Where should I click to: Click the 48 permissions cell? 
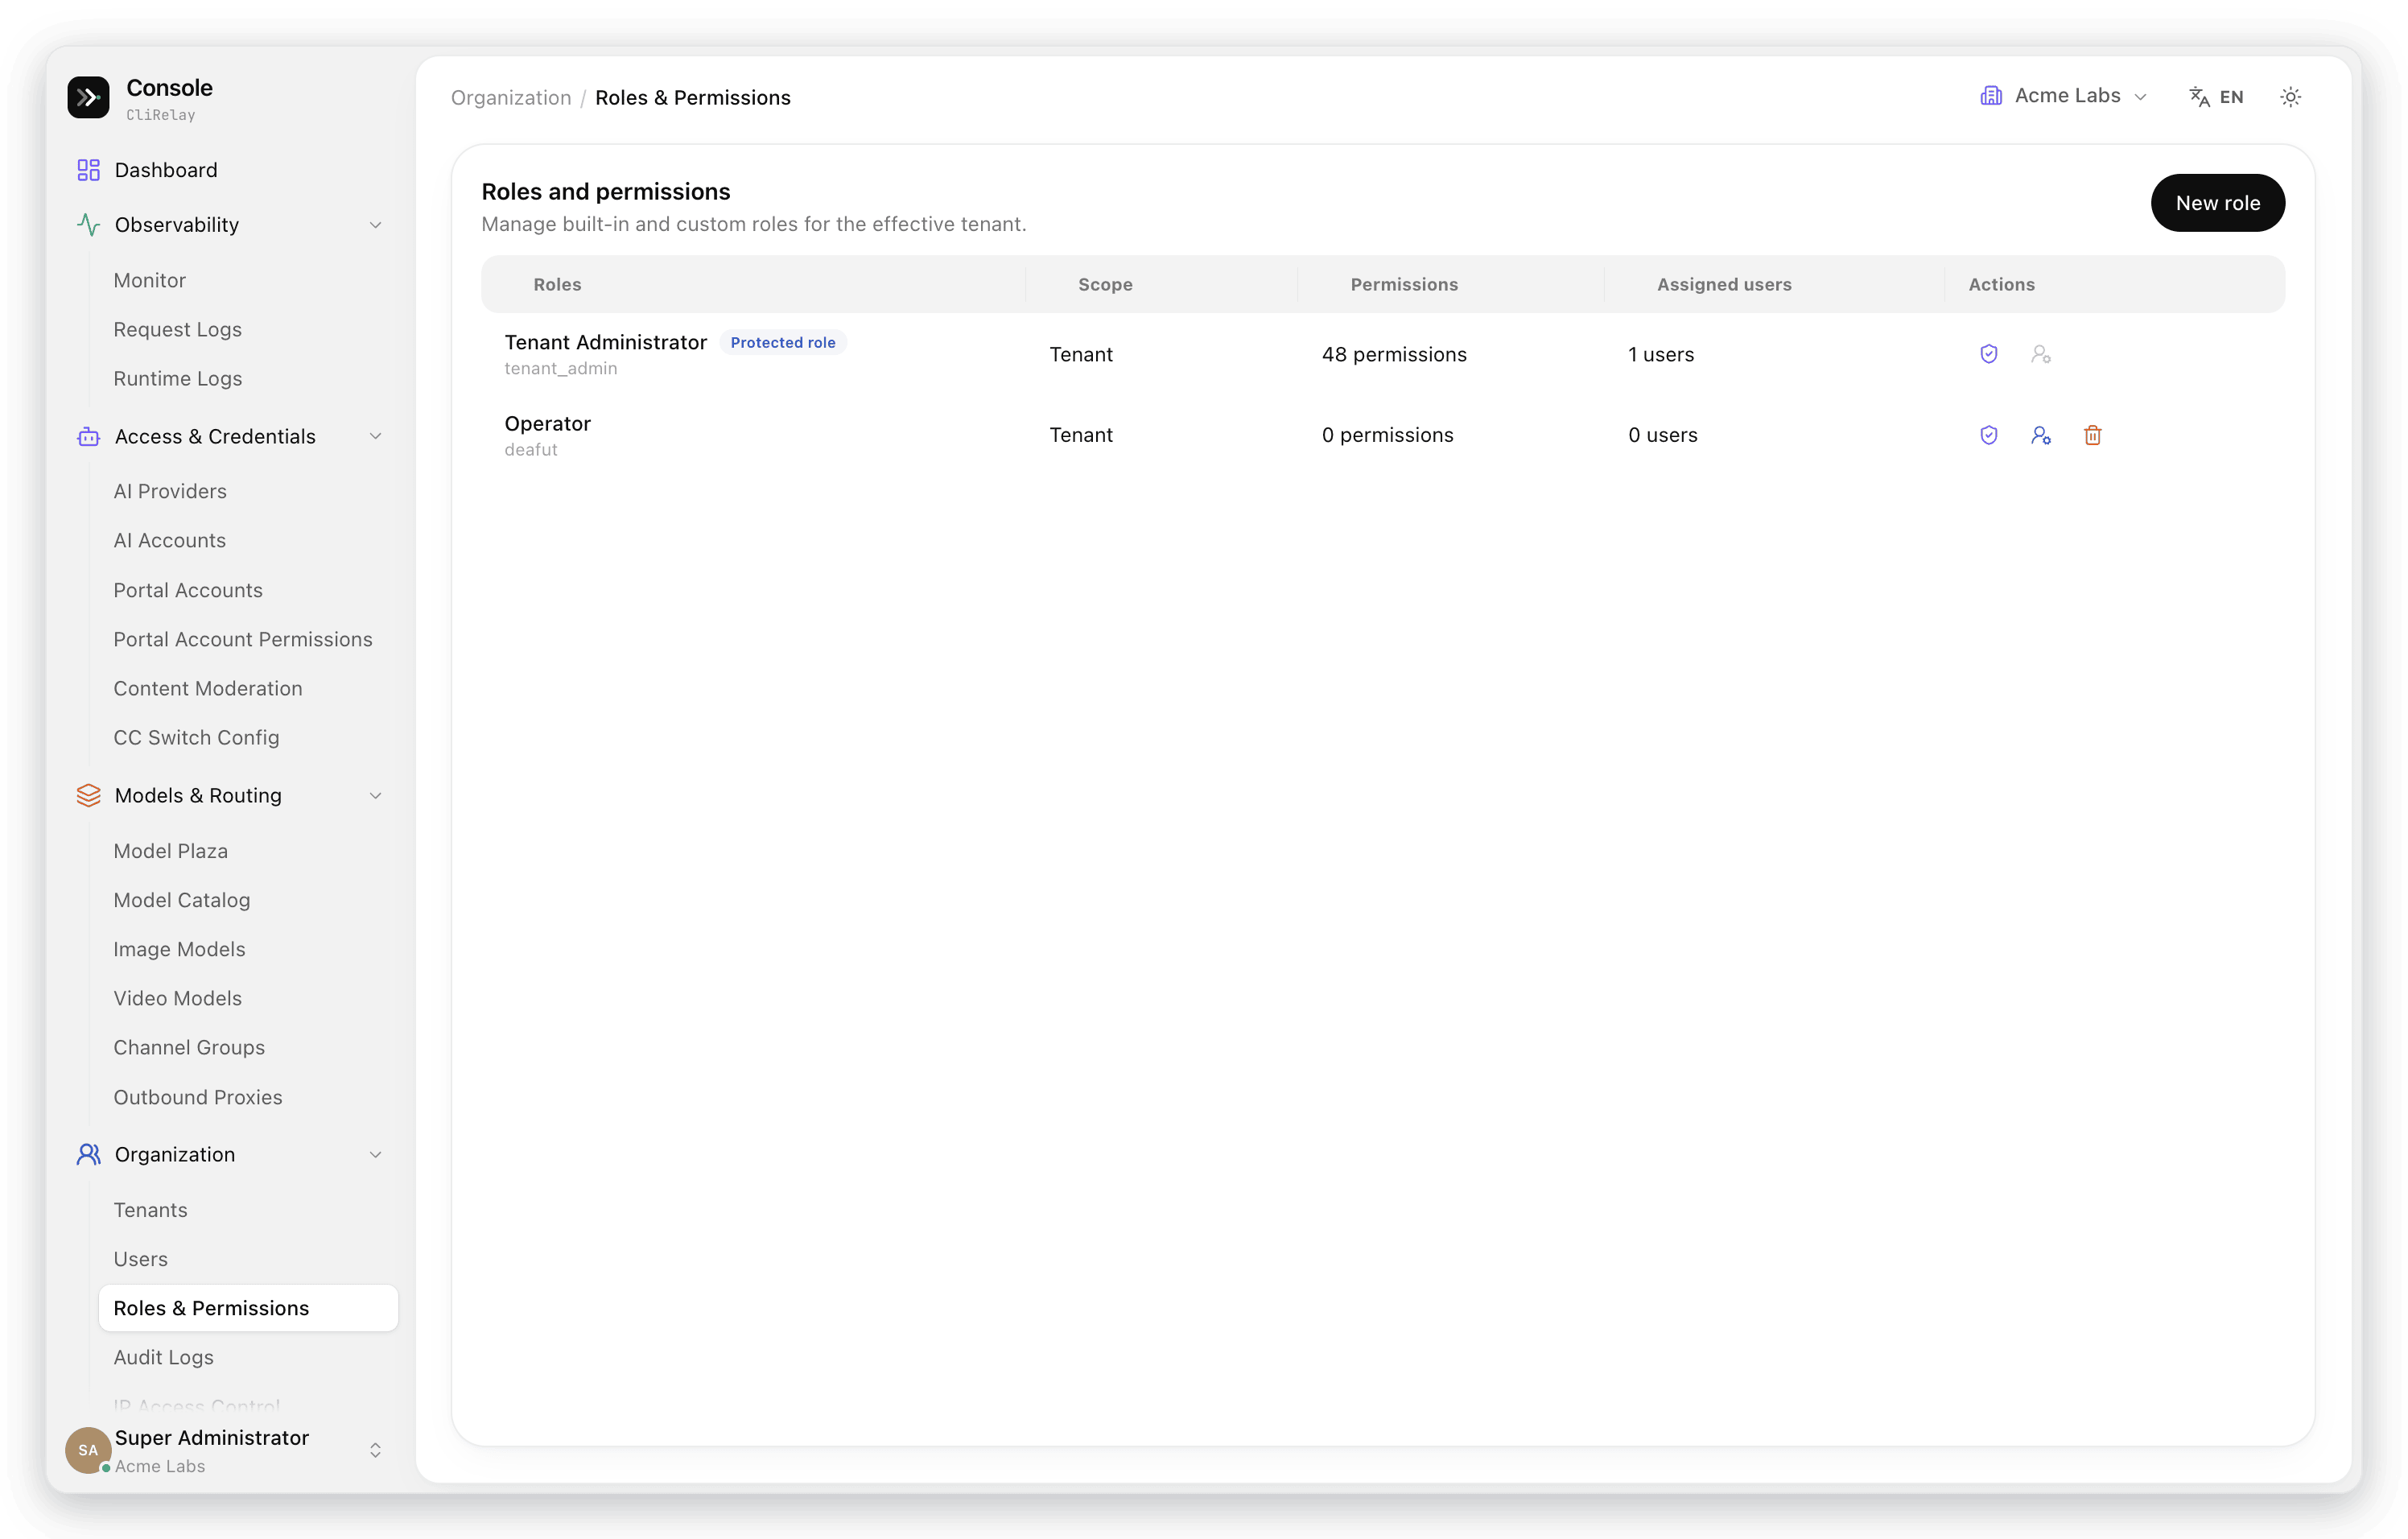tap(1394, 355)
